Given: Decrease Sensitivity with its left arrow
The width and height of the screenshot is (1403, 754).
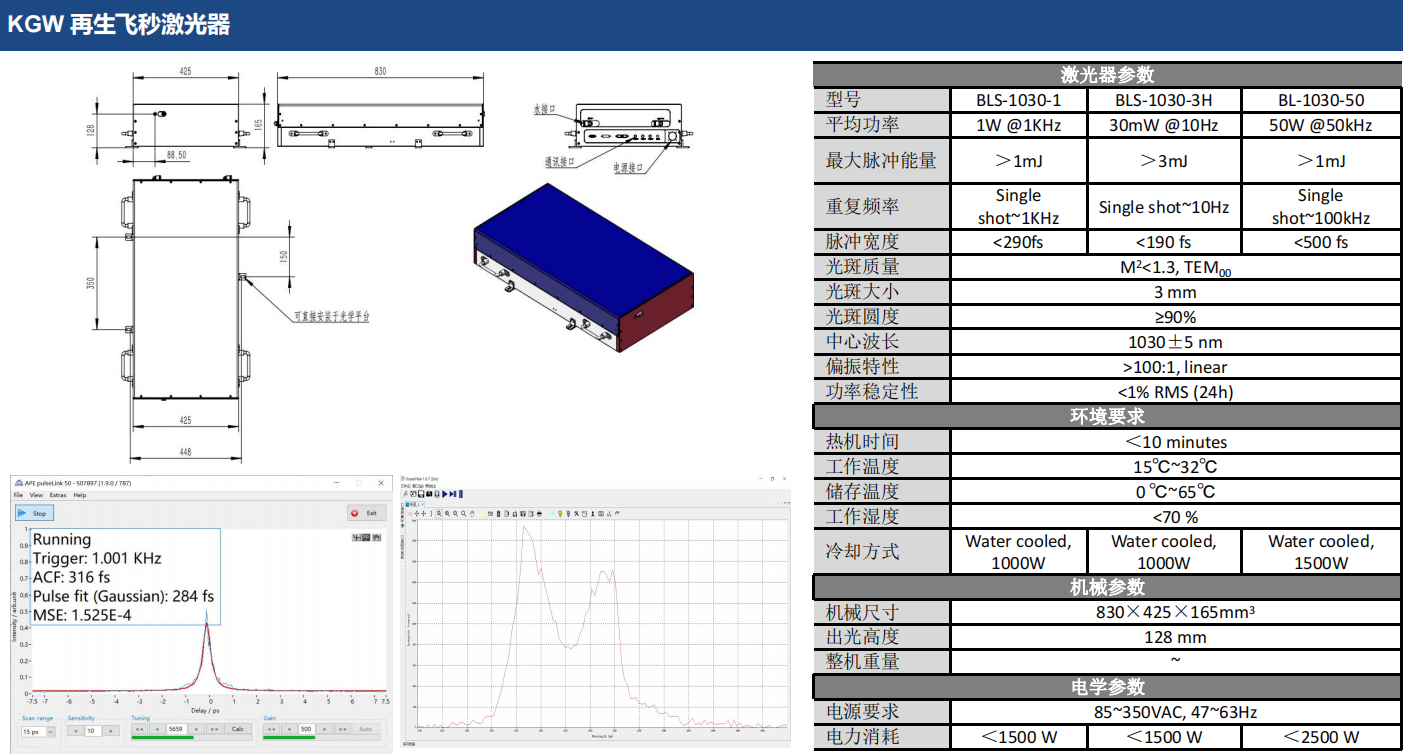Looking at the screenshot, I should [75, 731].
